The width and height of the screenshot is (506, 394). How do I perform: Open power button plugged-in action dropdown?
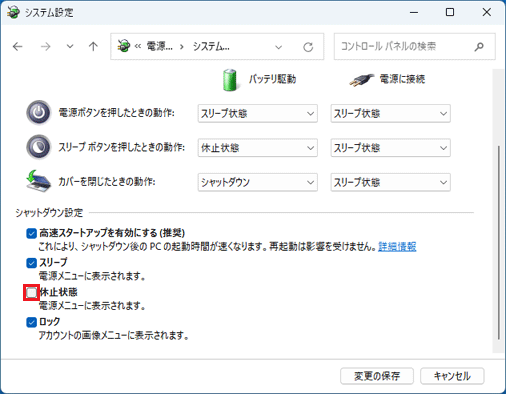[x=391, y=114]
